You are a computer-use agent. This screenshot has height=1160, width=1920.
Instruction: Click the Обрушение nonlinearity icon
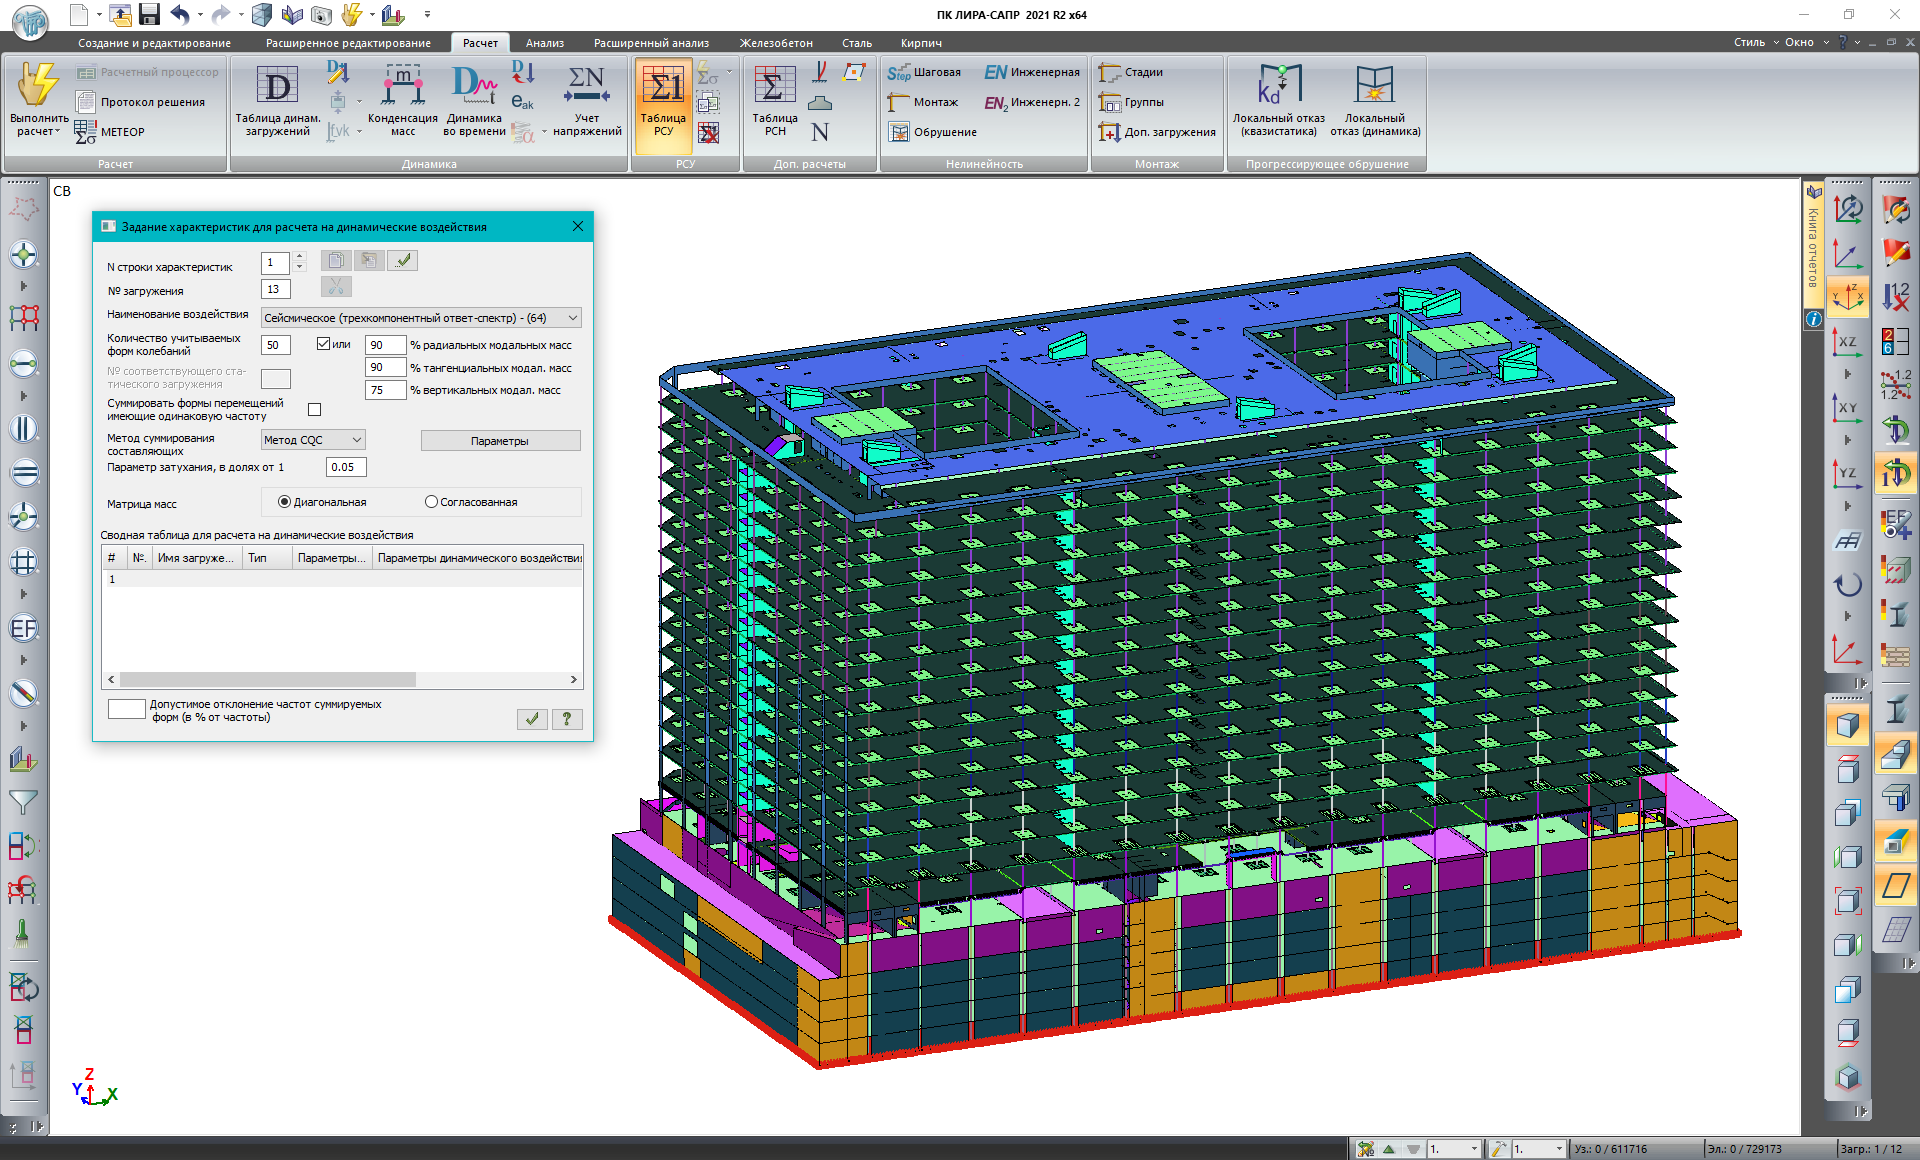[x=899, y=132]
